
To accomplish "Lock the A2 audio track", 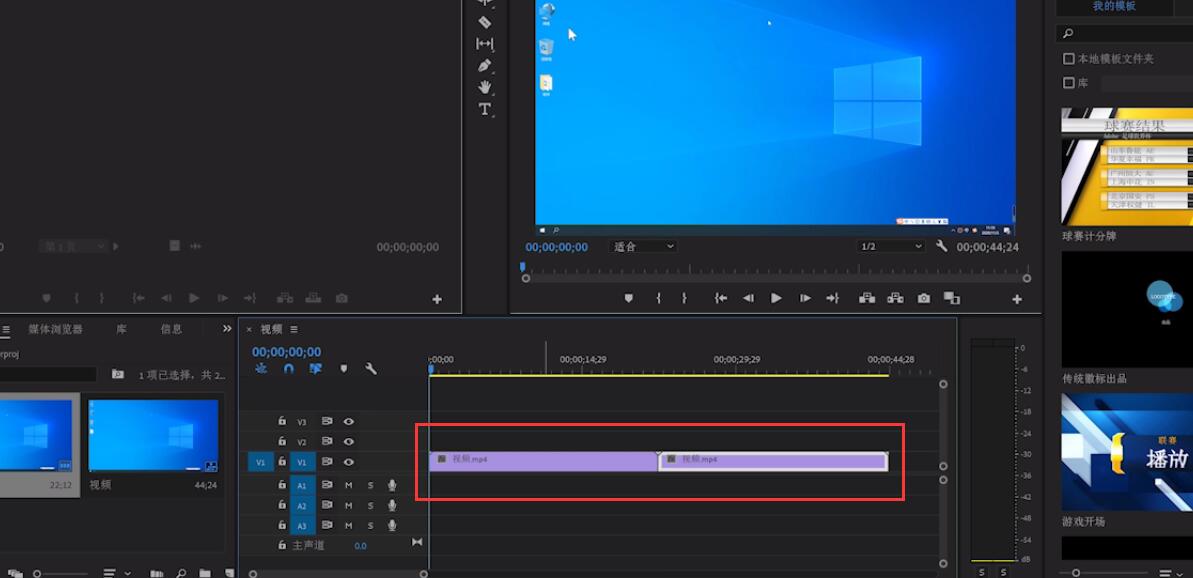I will 282,505.
